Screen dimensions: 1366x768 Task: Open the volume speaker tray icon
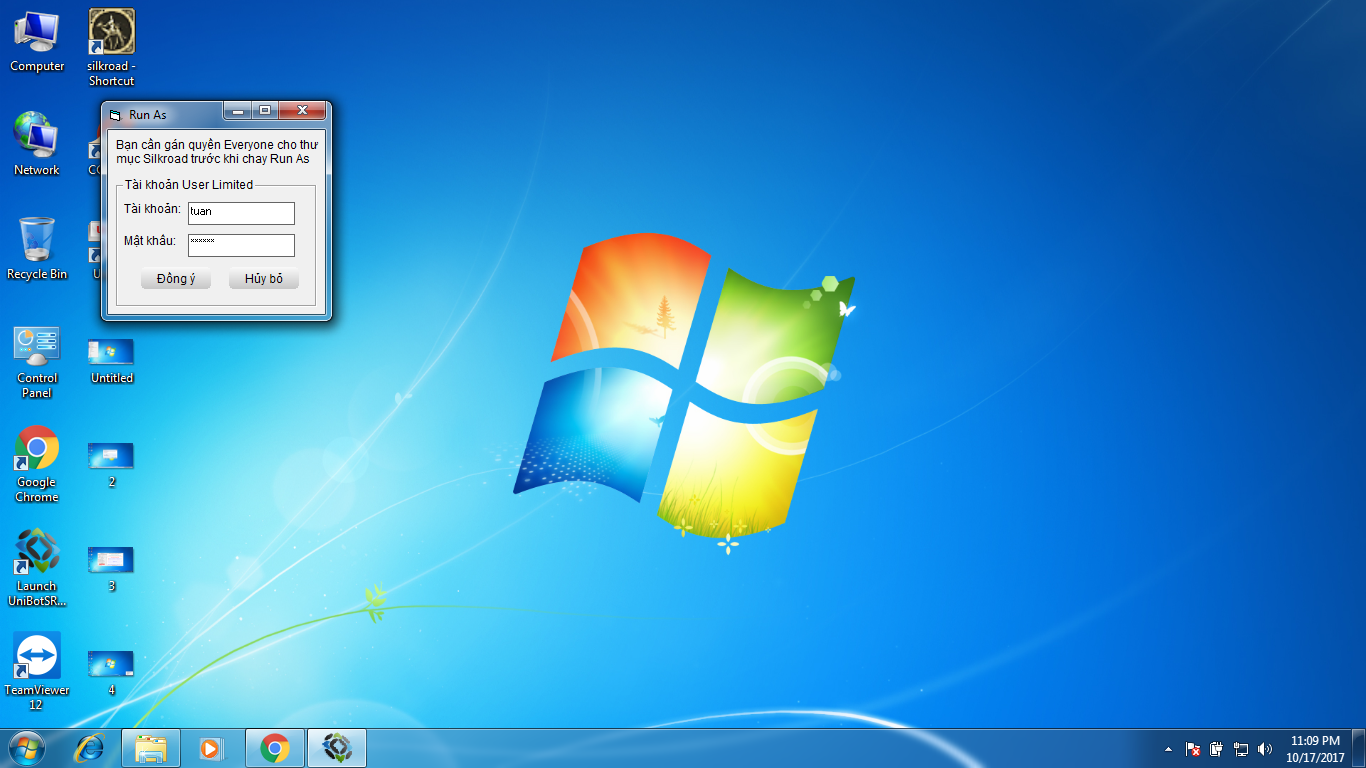pos(1265,749)
